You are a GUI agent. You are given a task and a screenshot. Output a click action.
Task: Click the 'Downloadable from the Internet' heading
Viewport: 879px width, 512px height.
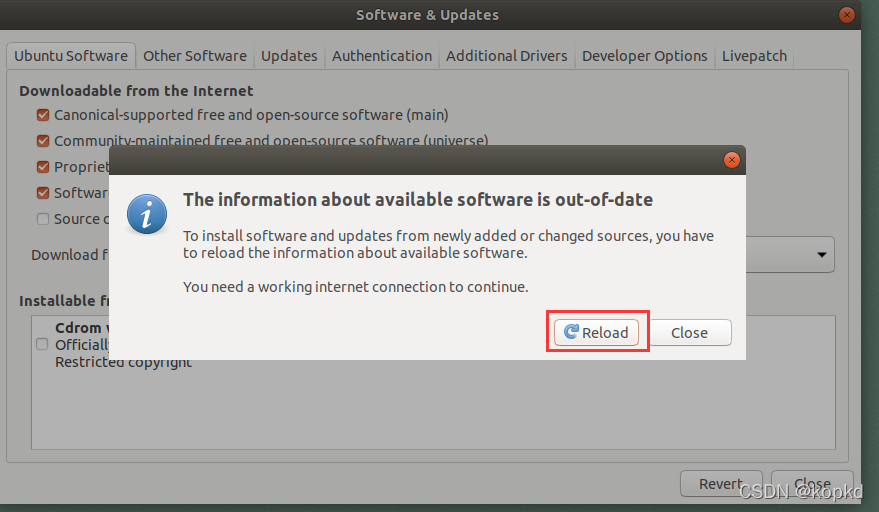click(136, 91)
